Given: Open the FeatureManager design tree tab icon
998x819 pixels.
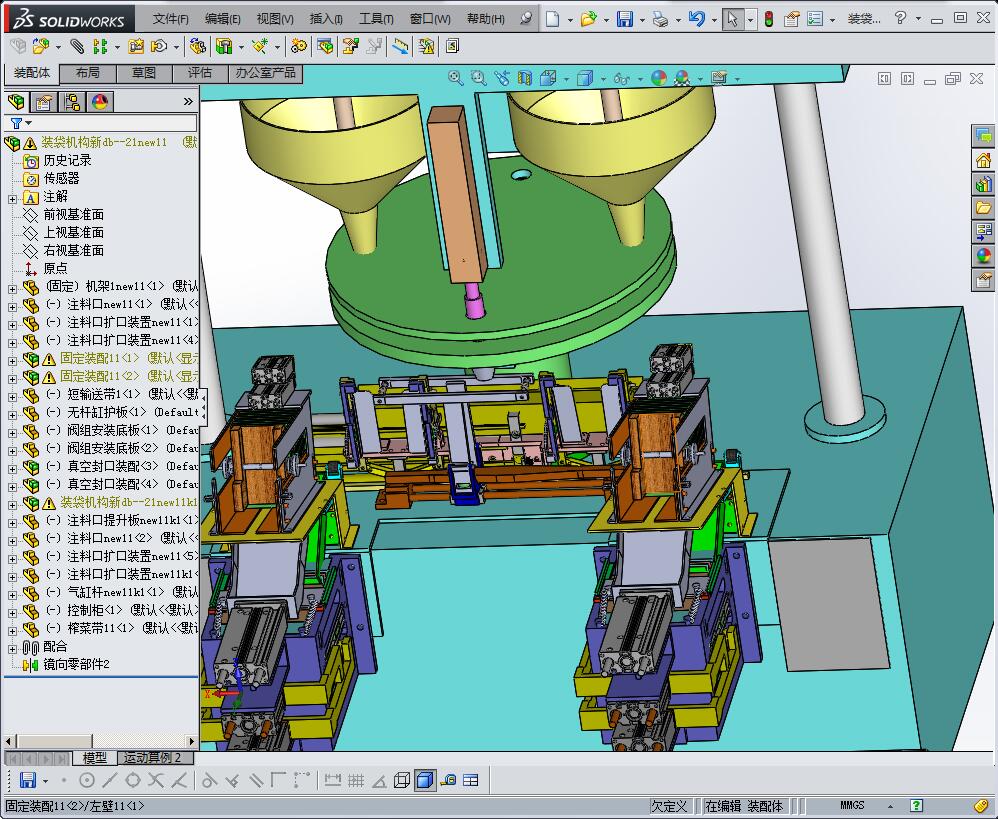Looking at the screenshot, I should coord(16,102).
